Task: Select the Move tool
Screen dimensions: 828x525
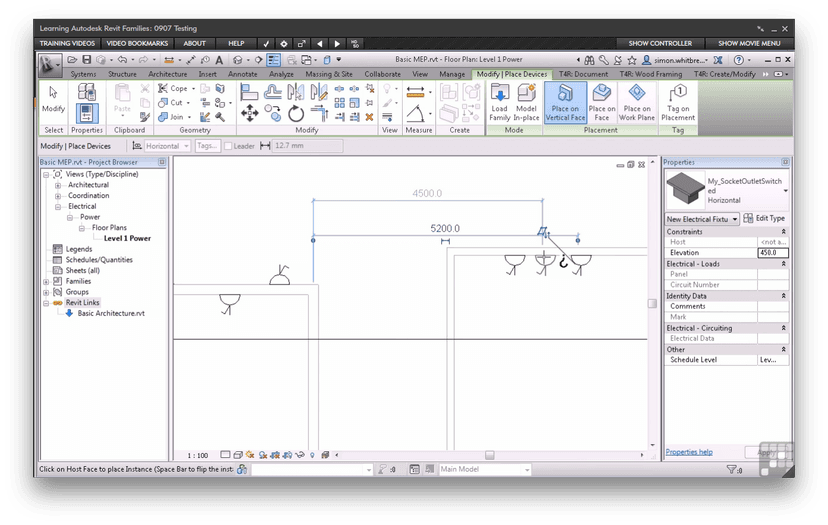Action: click(x=249, y=113)
